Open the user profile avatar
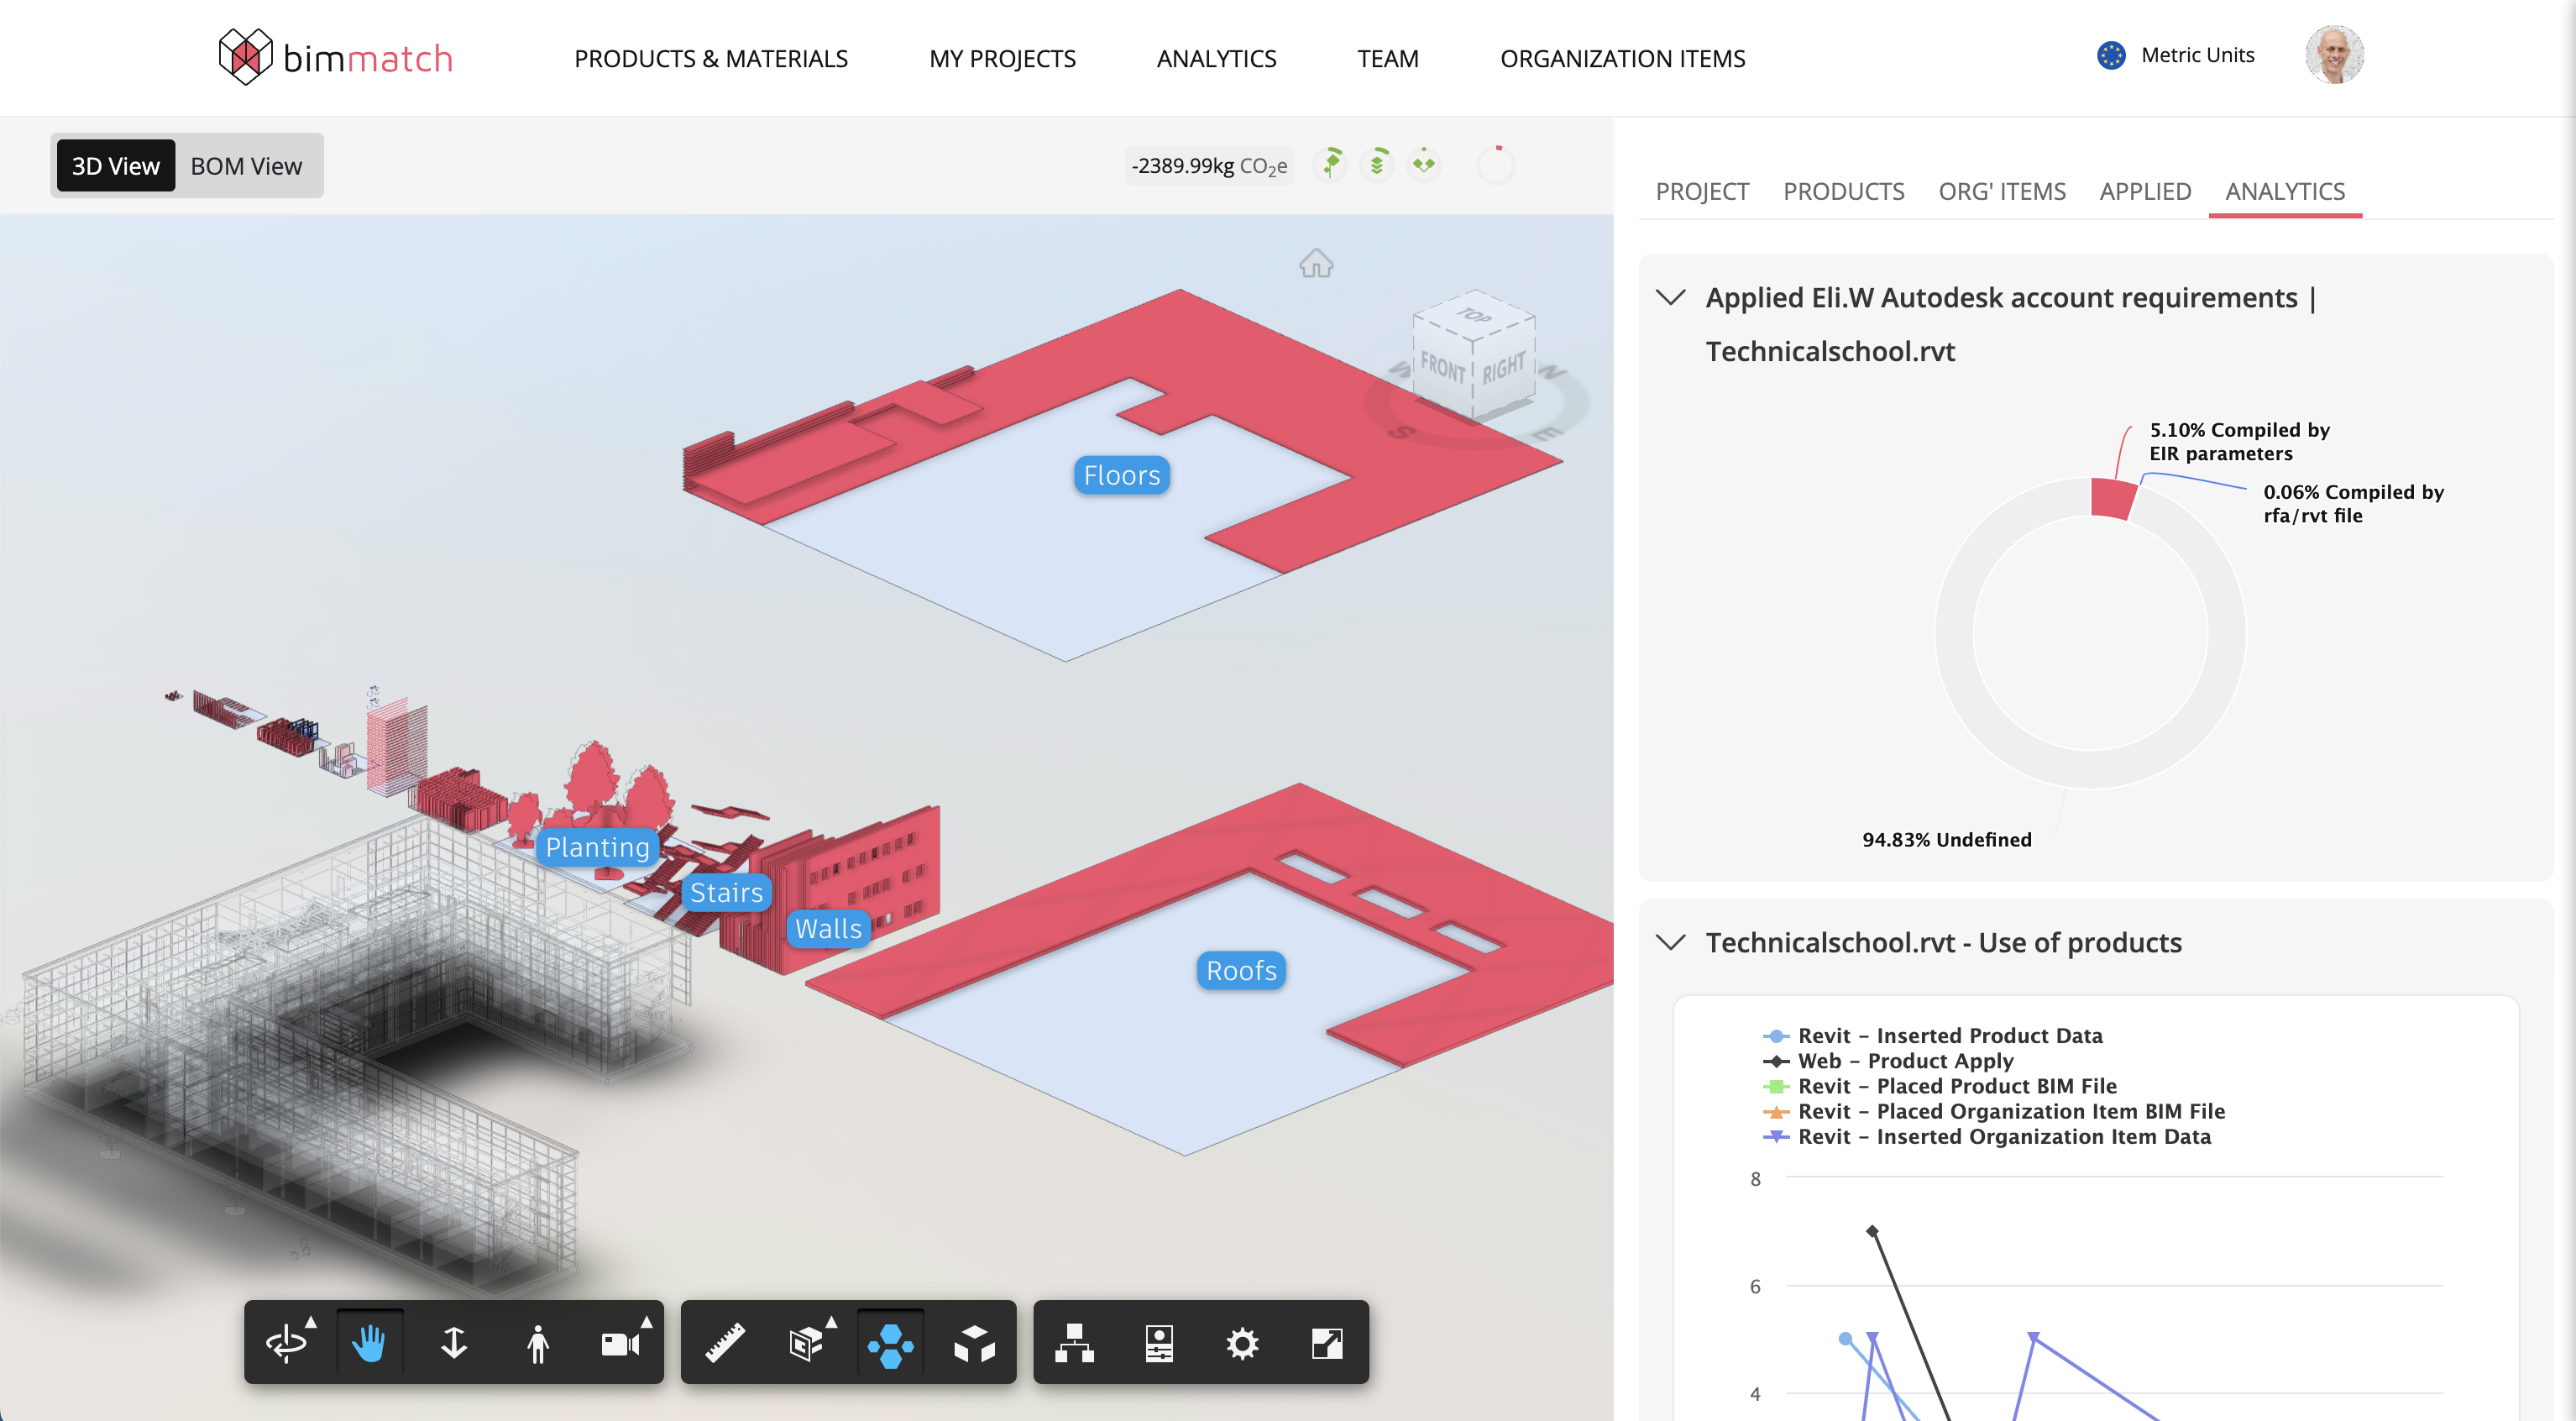Screen dimensions: 2576x1421 2334,55
